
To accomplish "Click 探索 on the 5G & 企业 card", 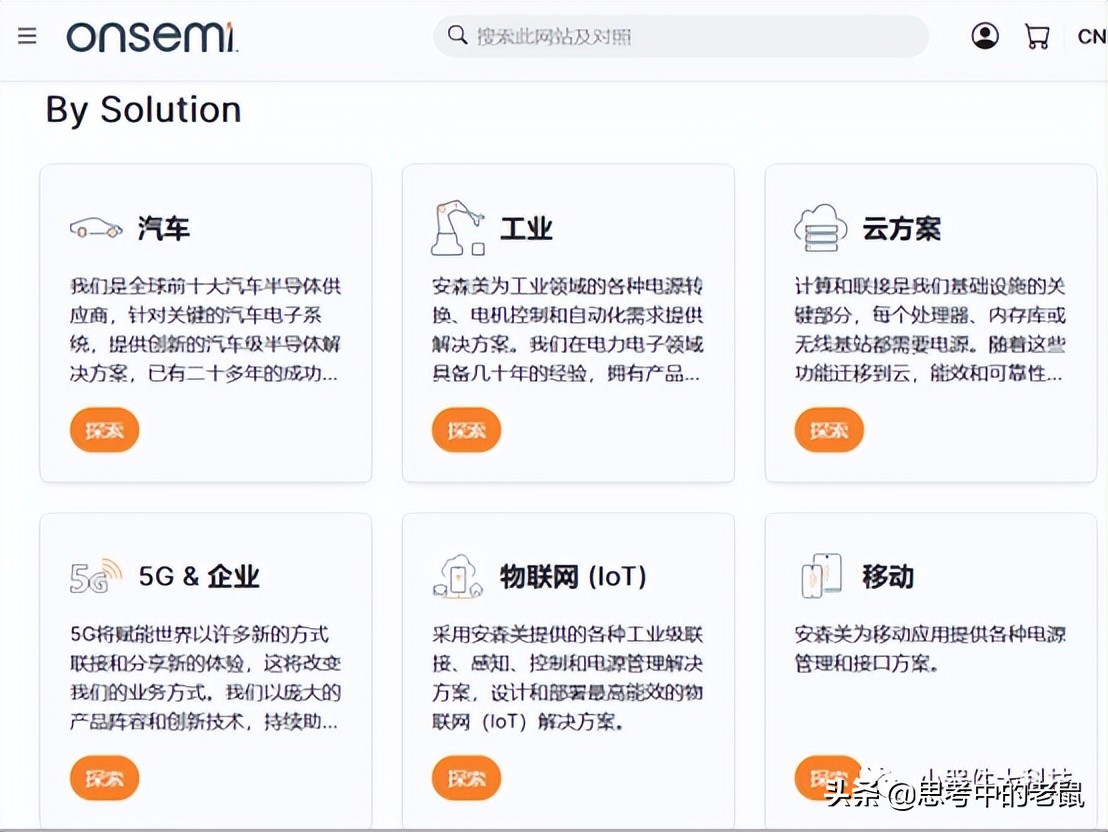I will coord(104,778).
